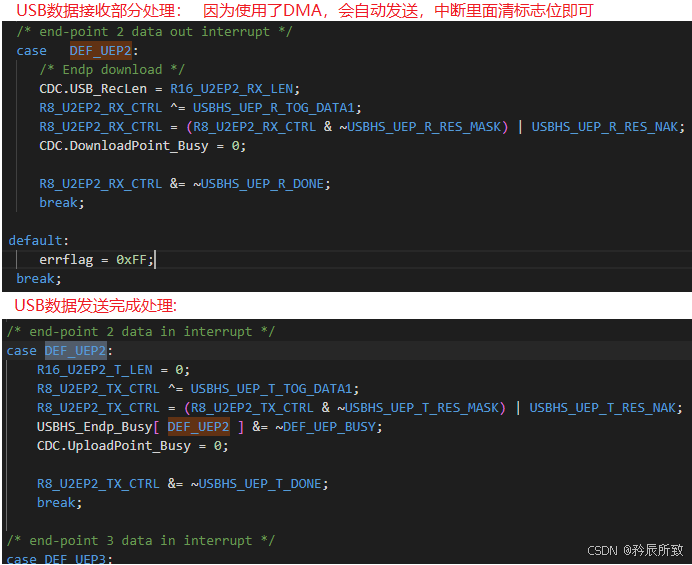Click the comment '/* Endp download */'

[112, 70]
